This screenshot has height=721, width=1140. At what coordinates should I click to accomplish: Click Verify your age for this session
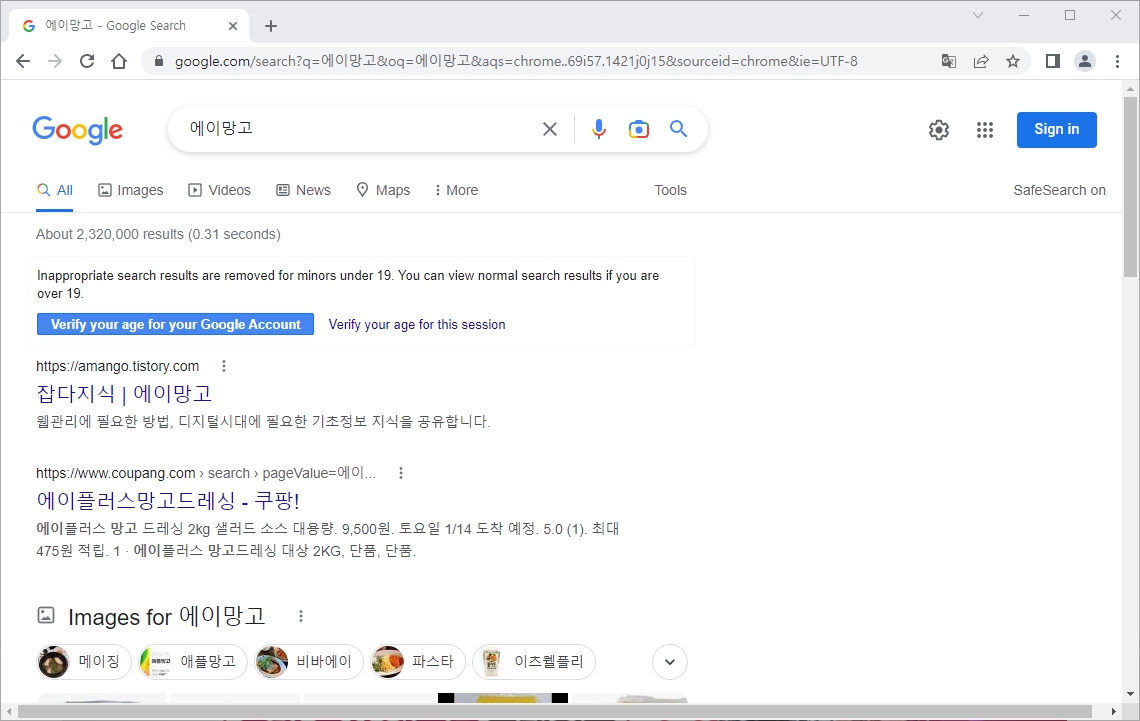coord(417,324)
